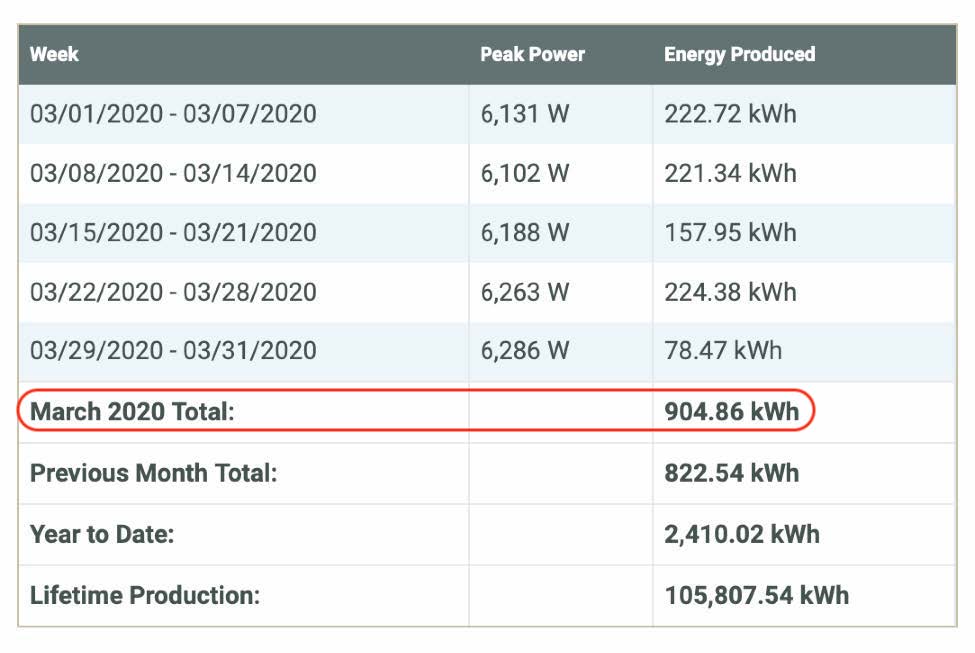Click peak power value 6,102 W
The image size is (975, 653).
[x=525, y=173]
